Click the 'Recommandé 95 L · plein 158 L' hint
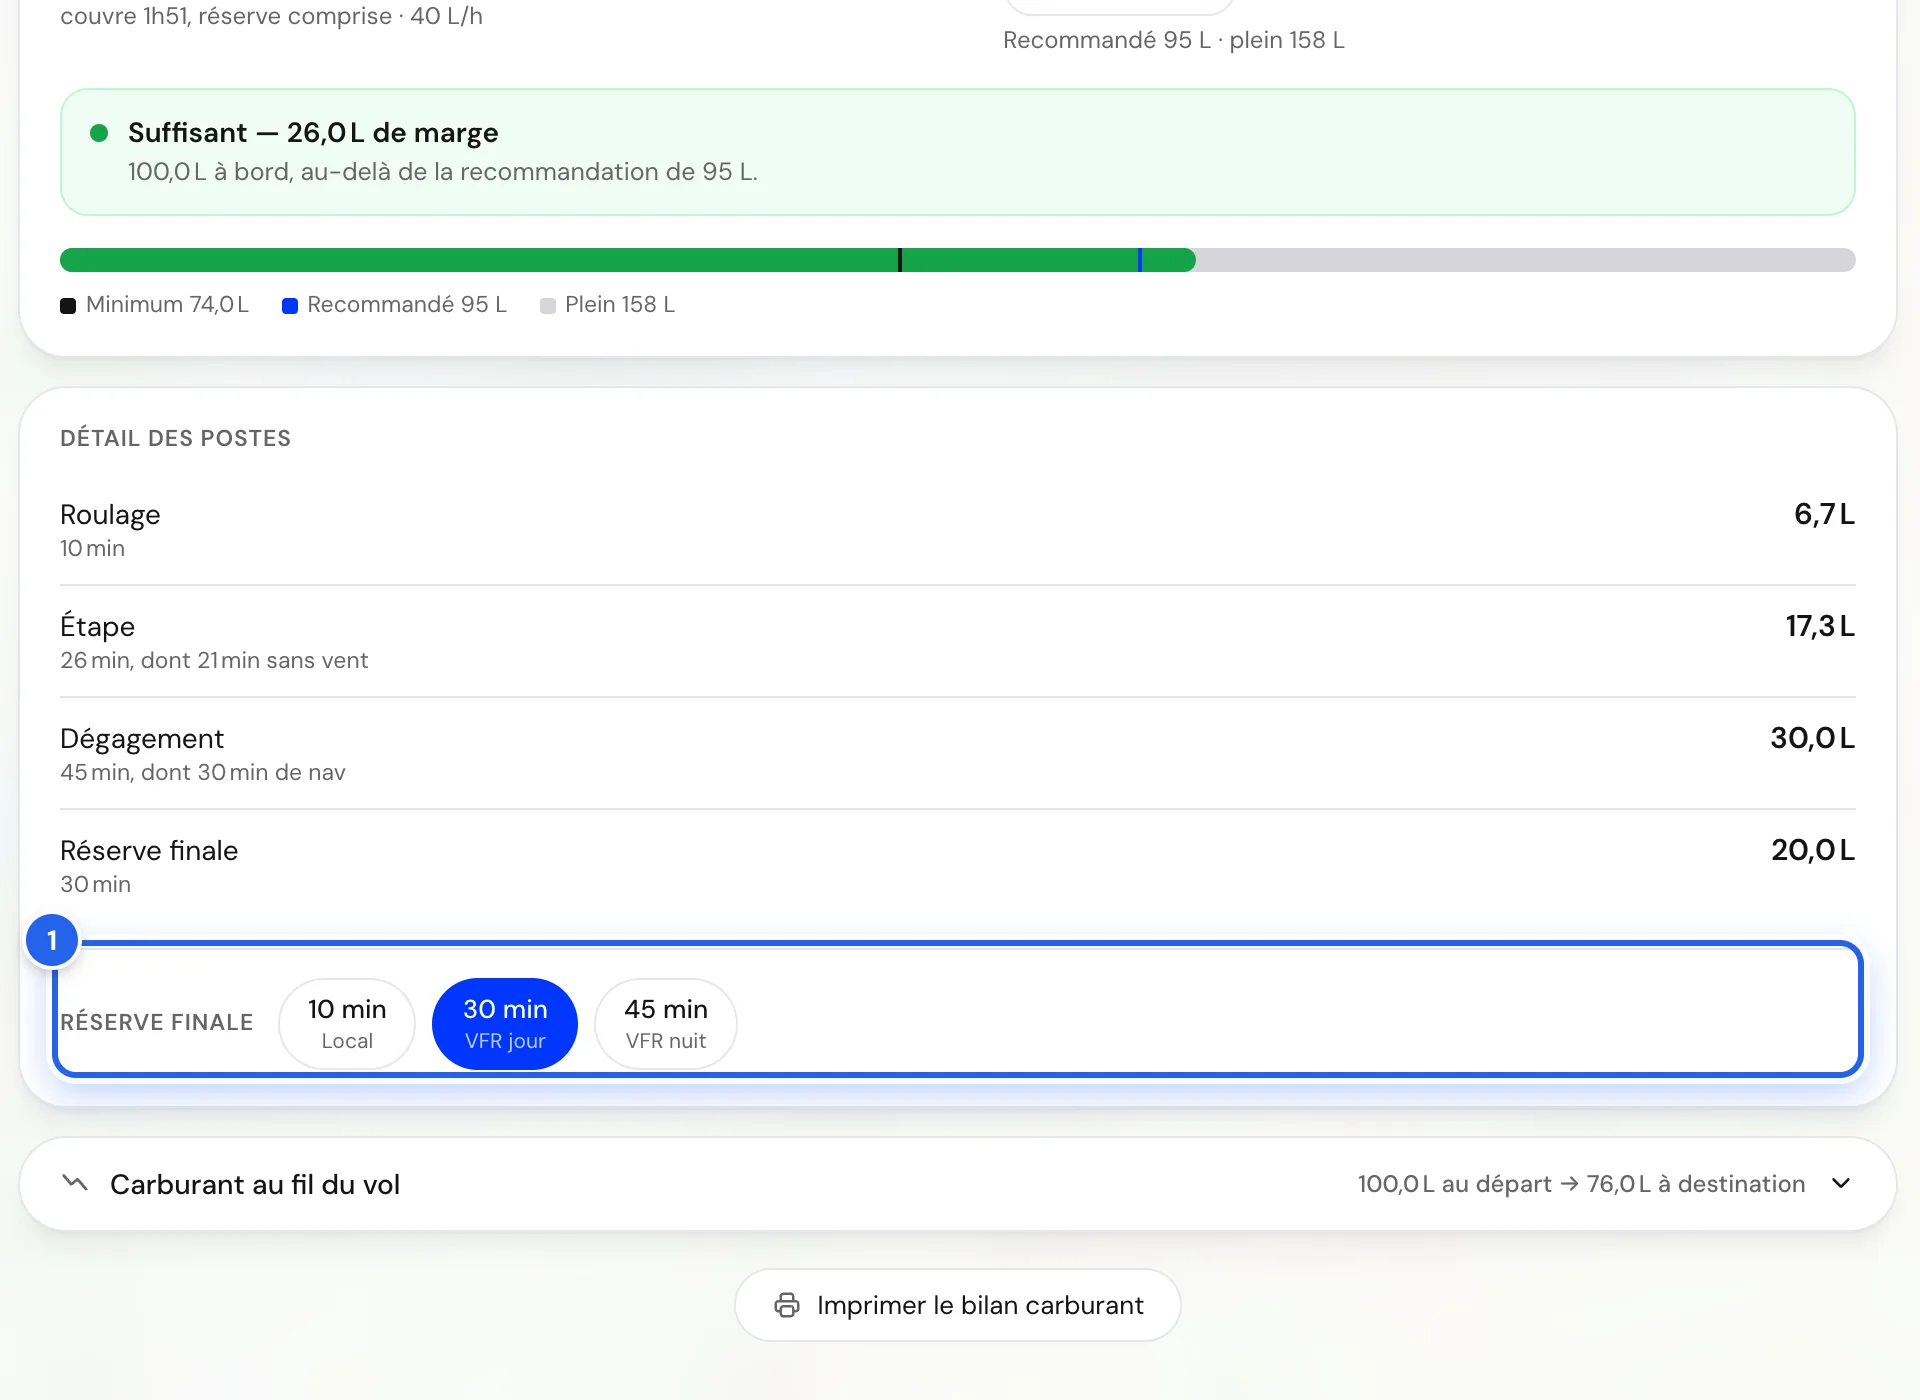The width and height of the screenshot is (1920, 1400). [x=1174, y=40]
